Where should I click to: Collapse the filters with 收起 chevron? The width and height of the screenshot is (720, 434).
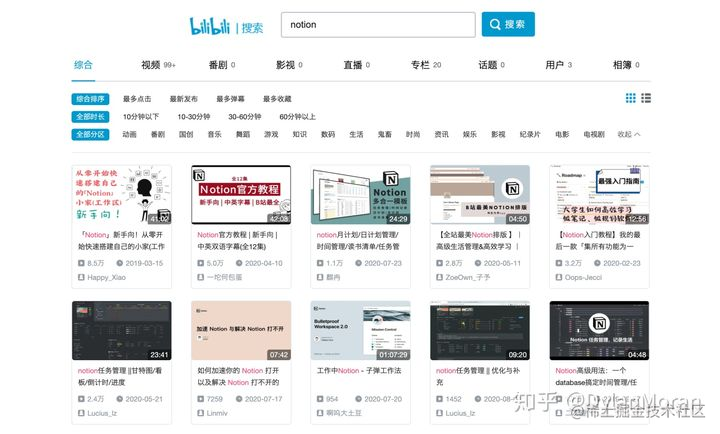click(629, 134)
